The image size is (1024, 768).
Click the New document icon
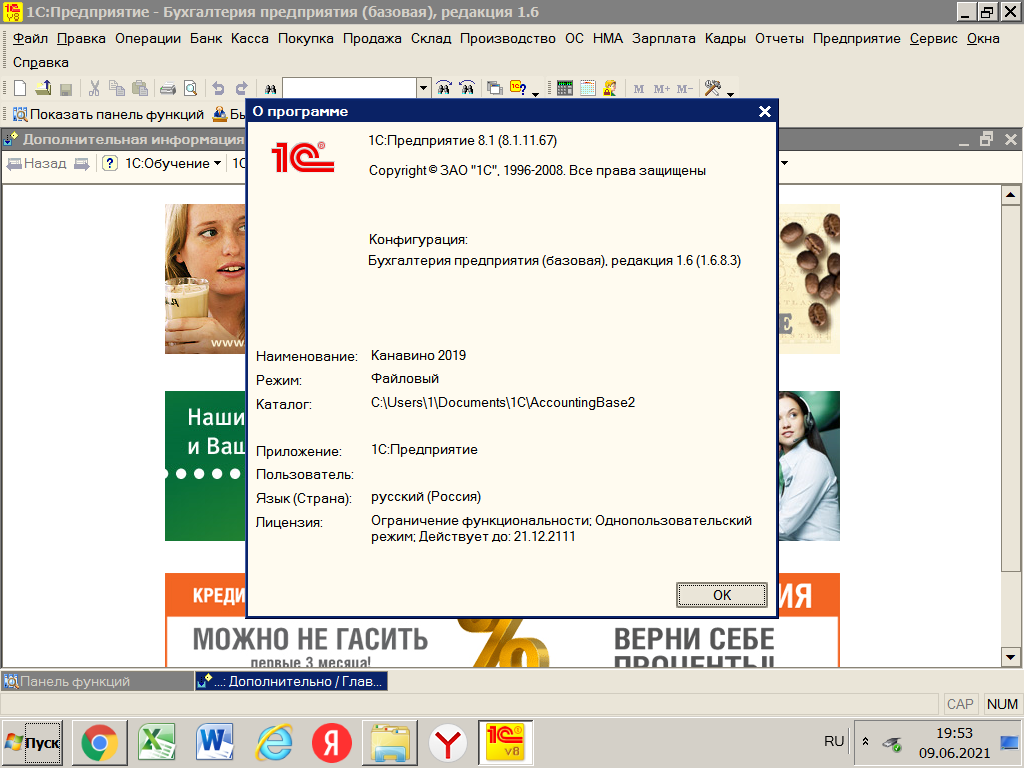pyautogui.click(x=20, y=88)
